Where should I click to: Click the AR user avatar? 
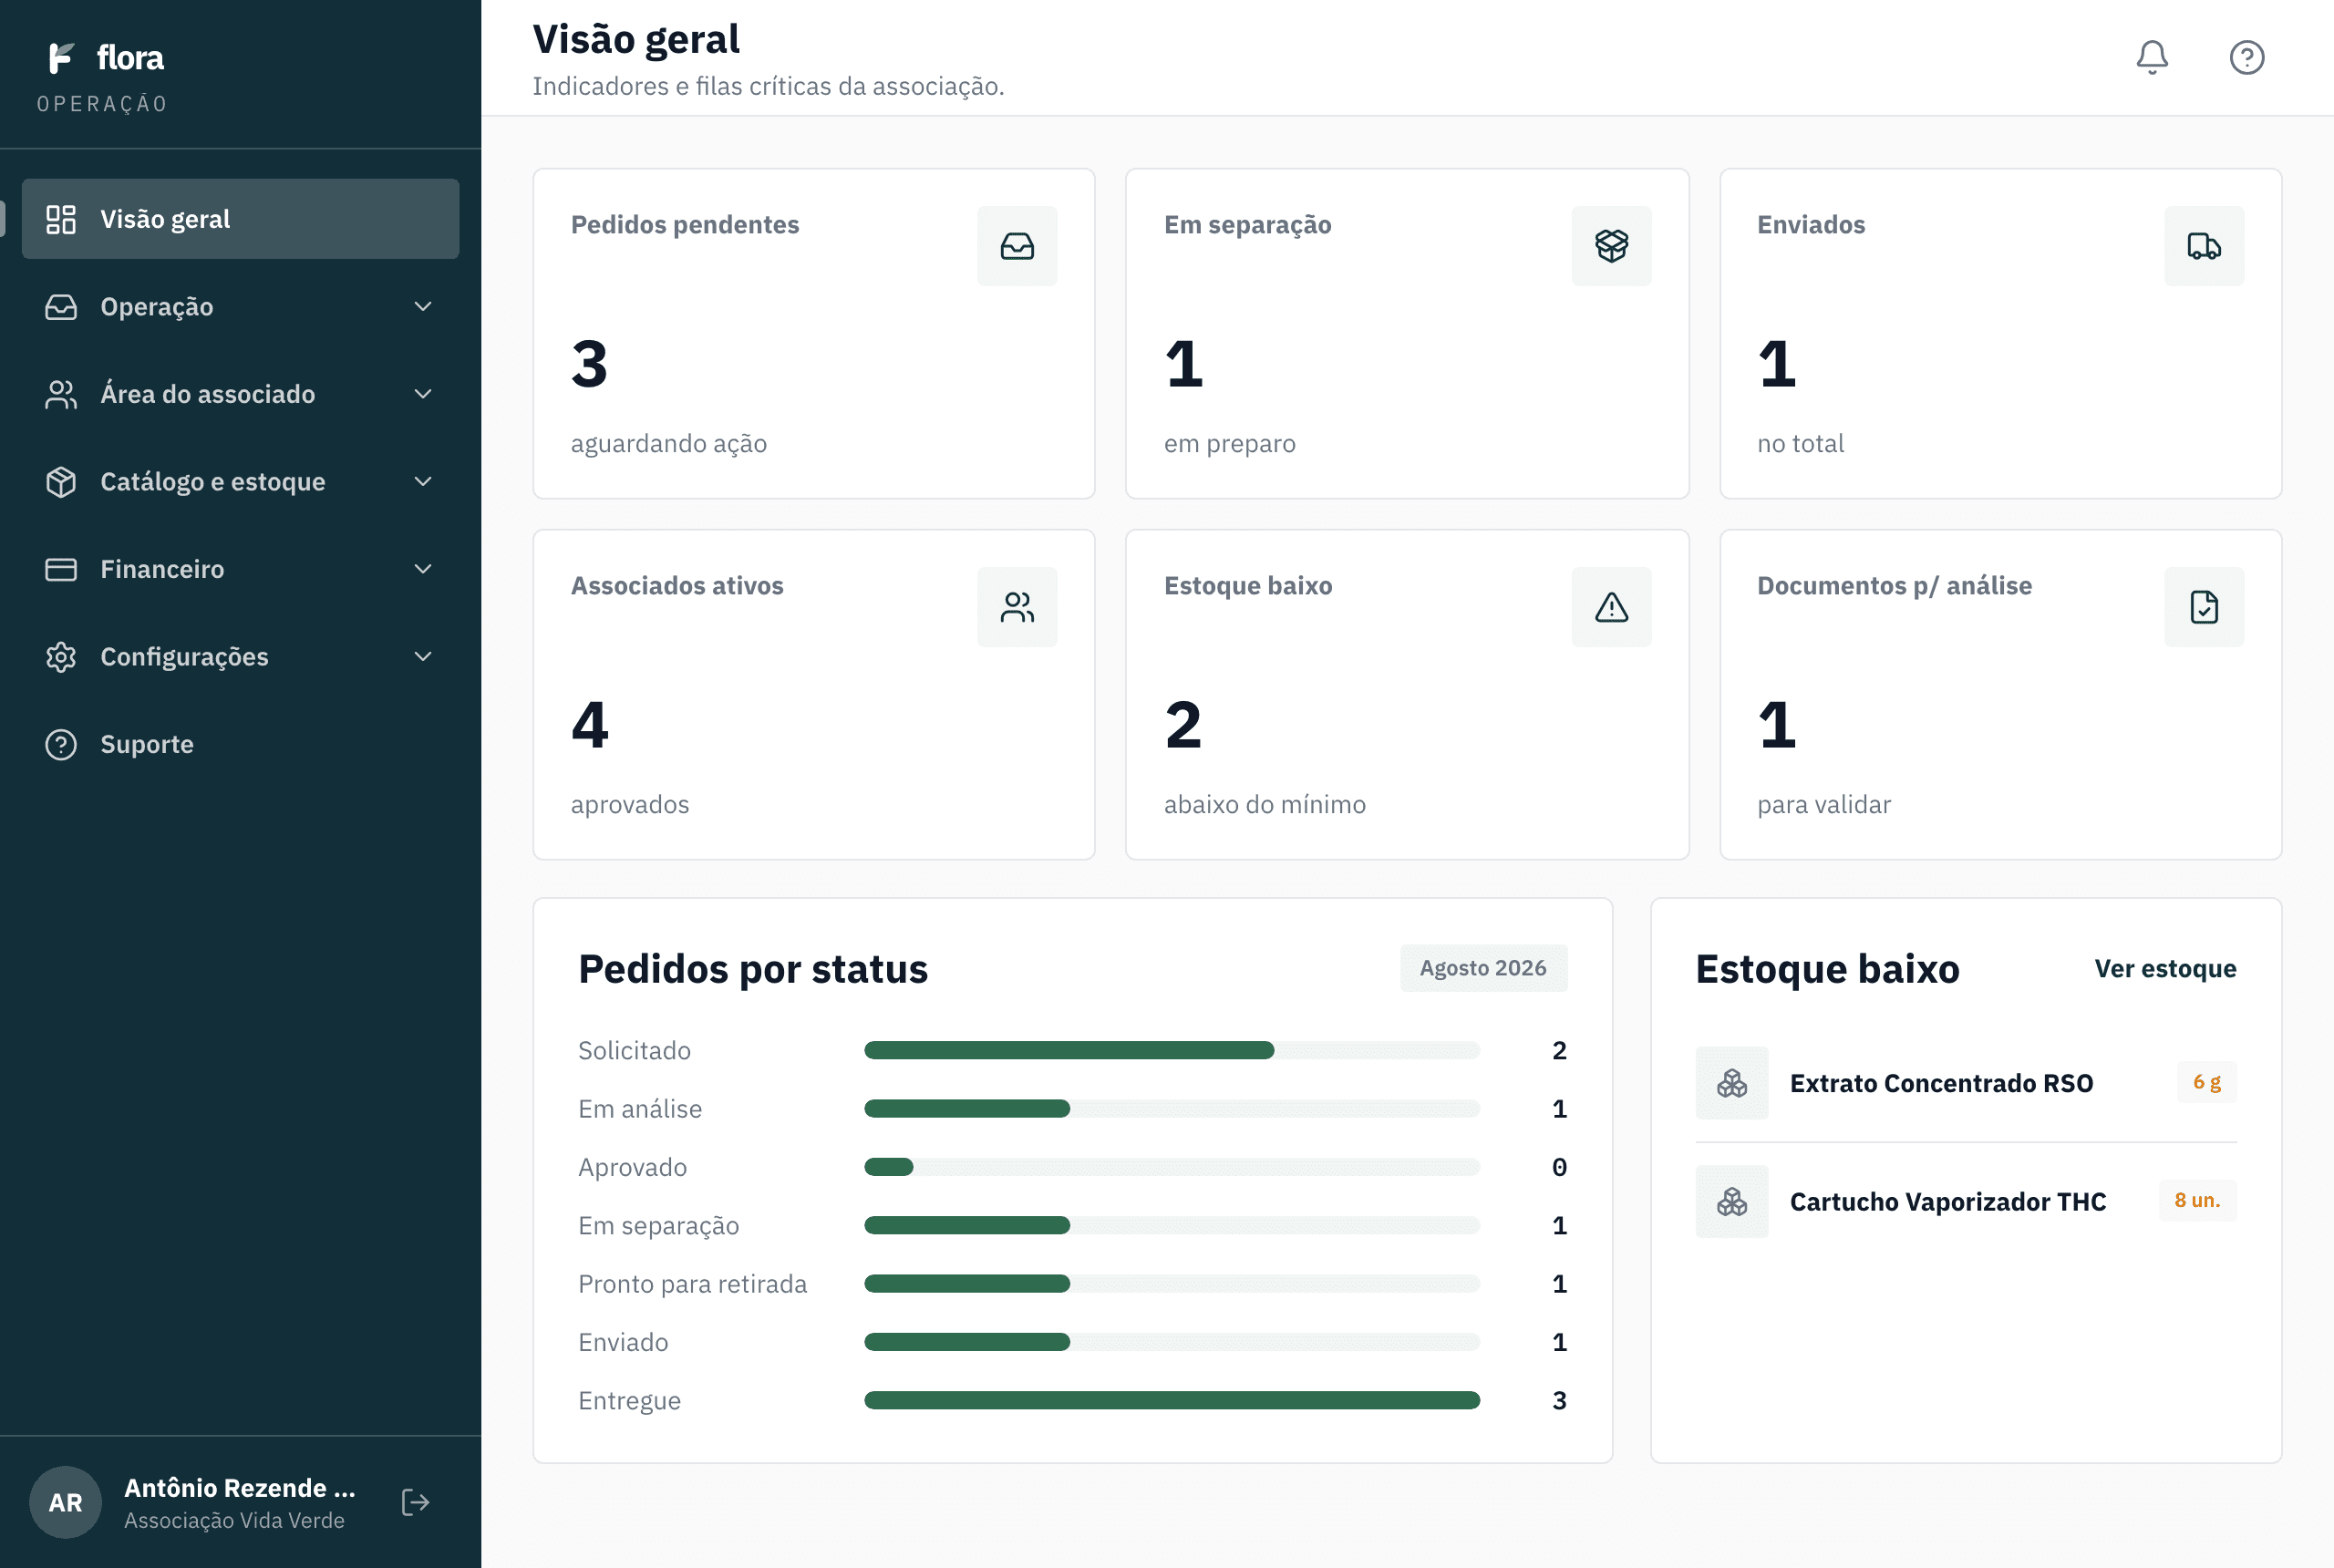coord(65,1502)
